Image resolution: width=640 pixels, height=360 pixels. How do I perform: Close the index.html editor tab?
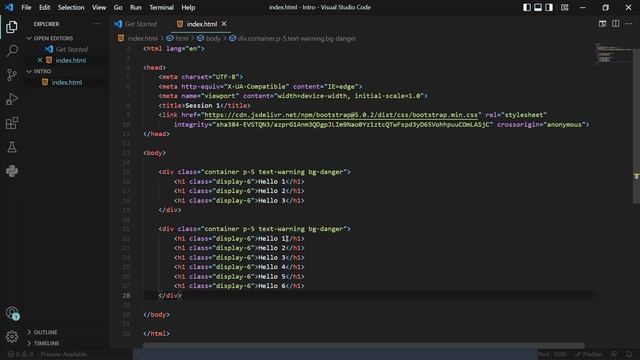click(224, 24)
